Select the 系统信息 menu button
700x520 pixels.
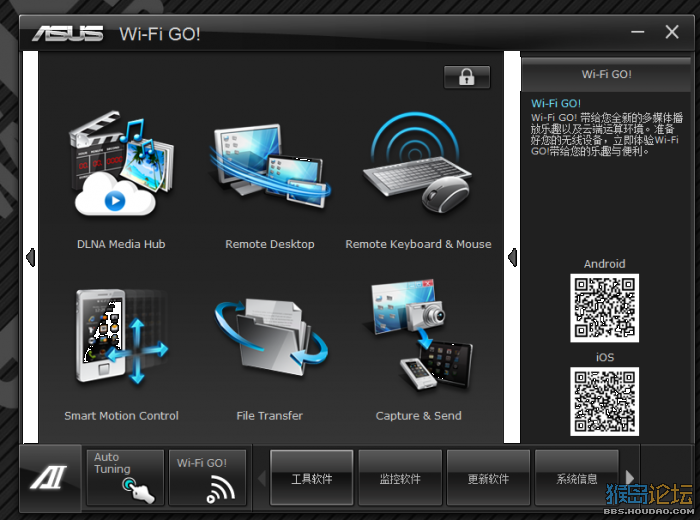click(x=576, y=478)
